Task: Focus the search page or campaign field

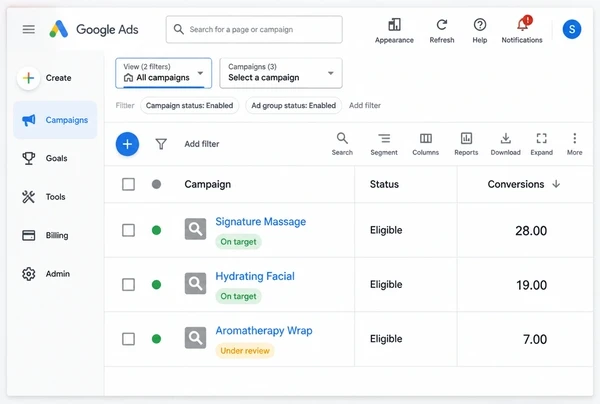Action: pos(254,29)
